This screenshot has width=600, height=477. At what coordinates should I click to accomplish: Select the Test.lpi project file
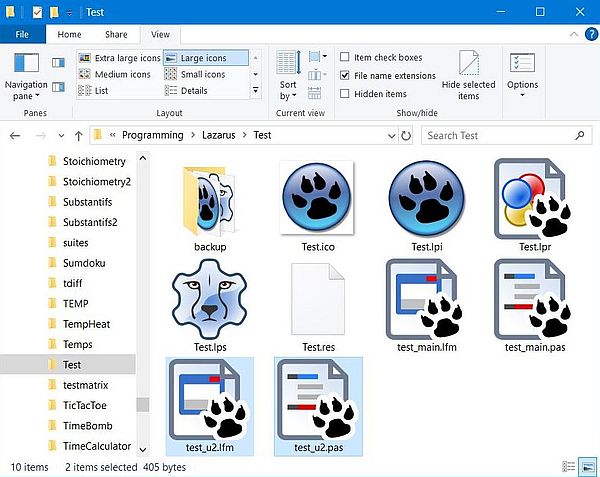(426, 207)
